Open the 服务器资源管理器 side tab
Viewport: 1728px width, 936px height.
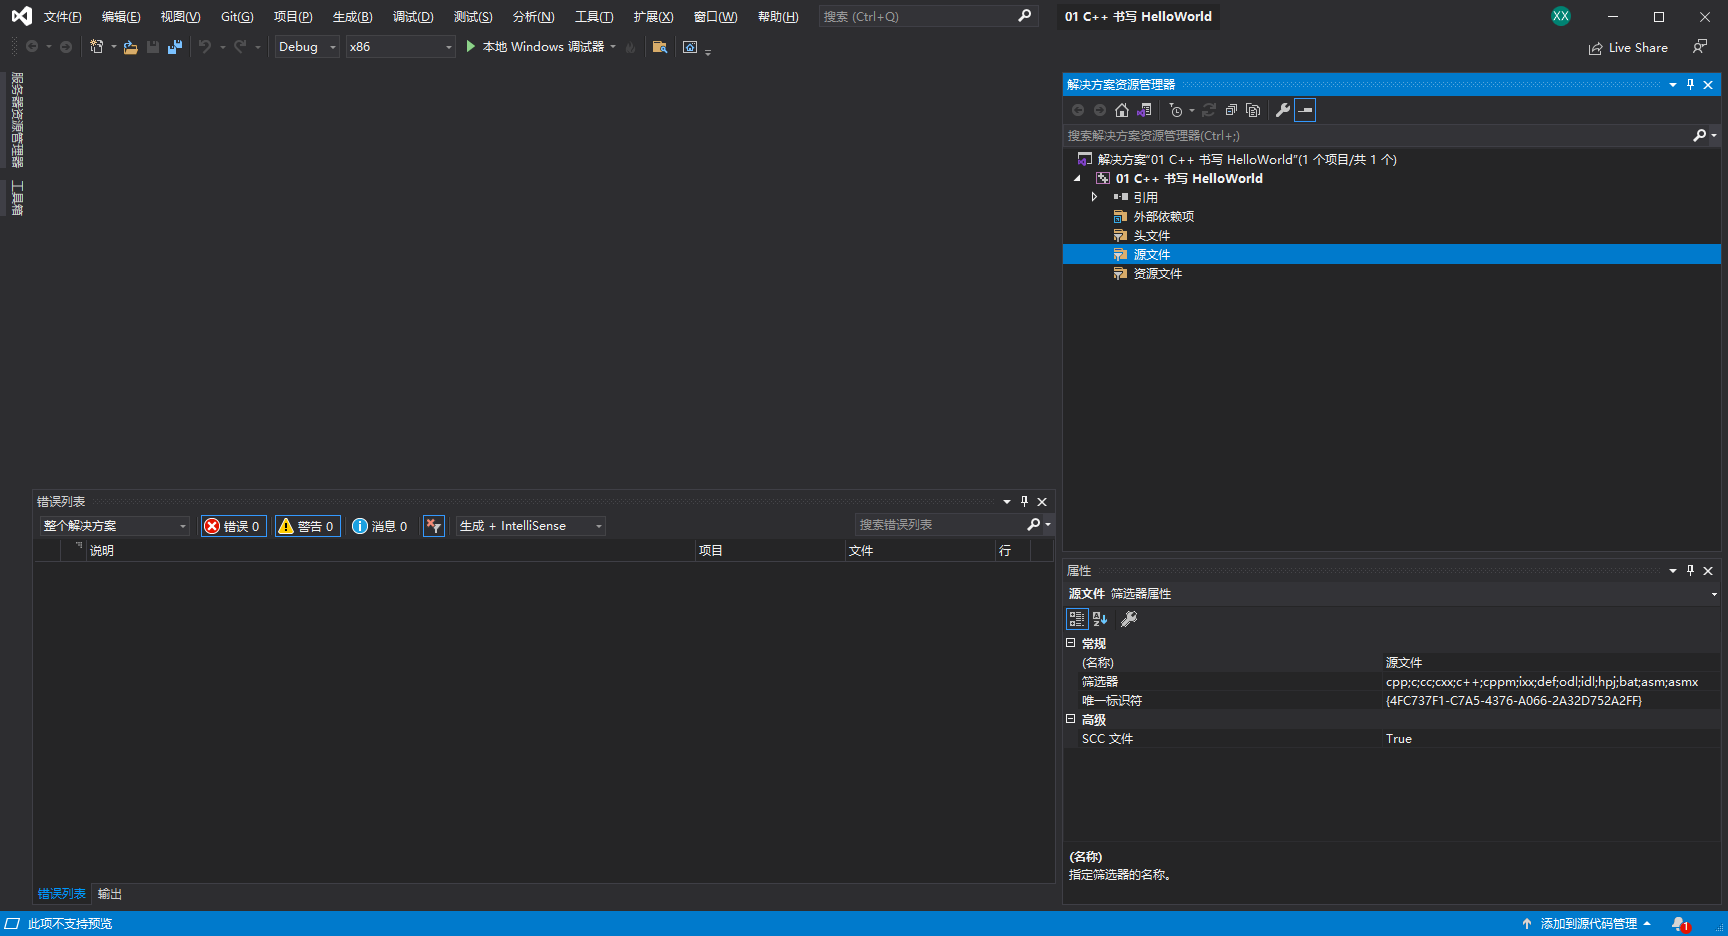(17, 120)
